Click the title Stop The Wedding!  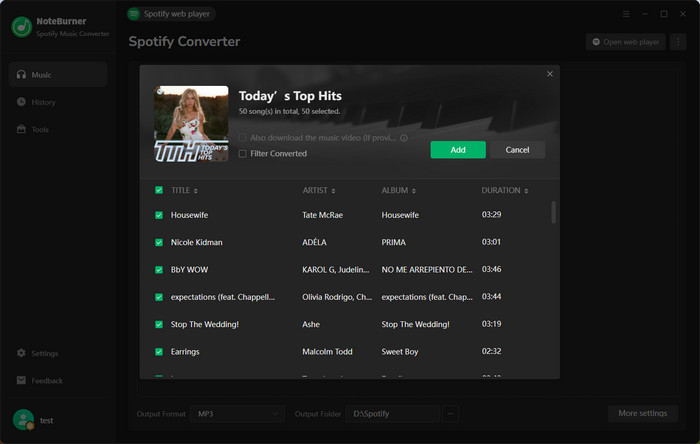coord(204,324)
